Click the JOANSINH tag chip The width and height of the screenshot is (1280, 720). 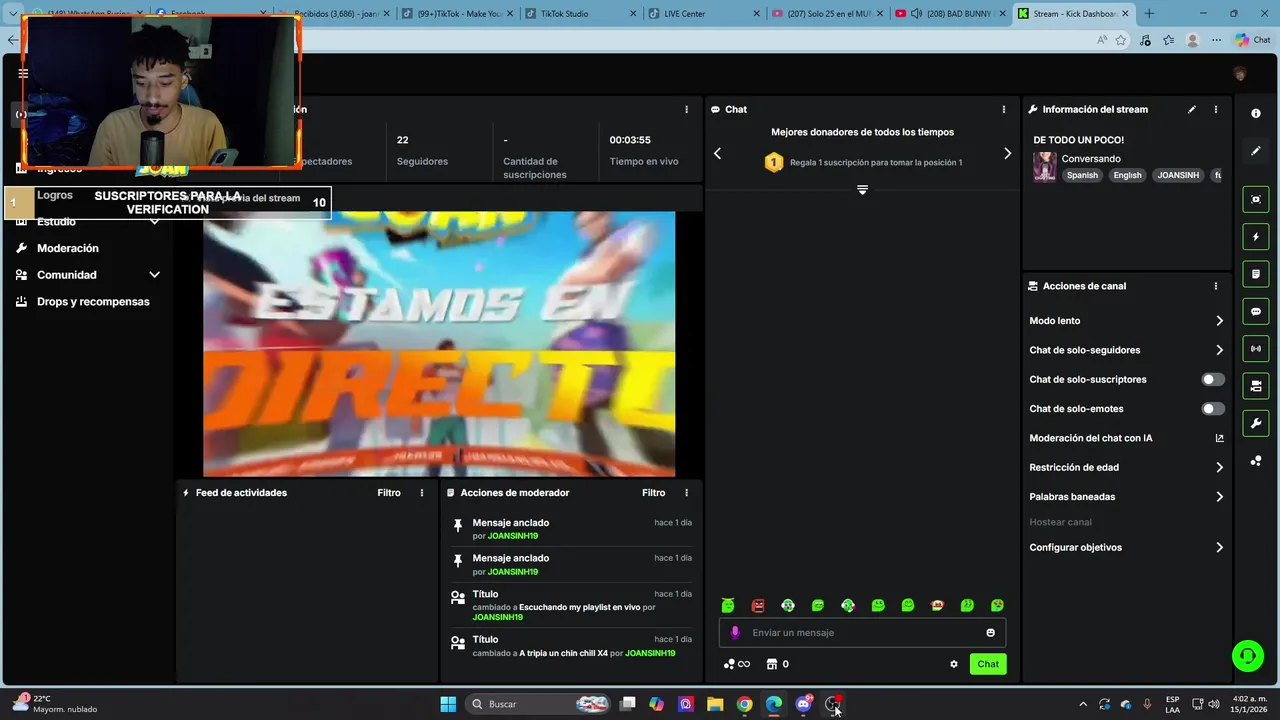[x=1178, y=175]
